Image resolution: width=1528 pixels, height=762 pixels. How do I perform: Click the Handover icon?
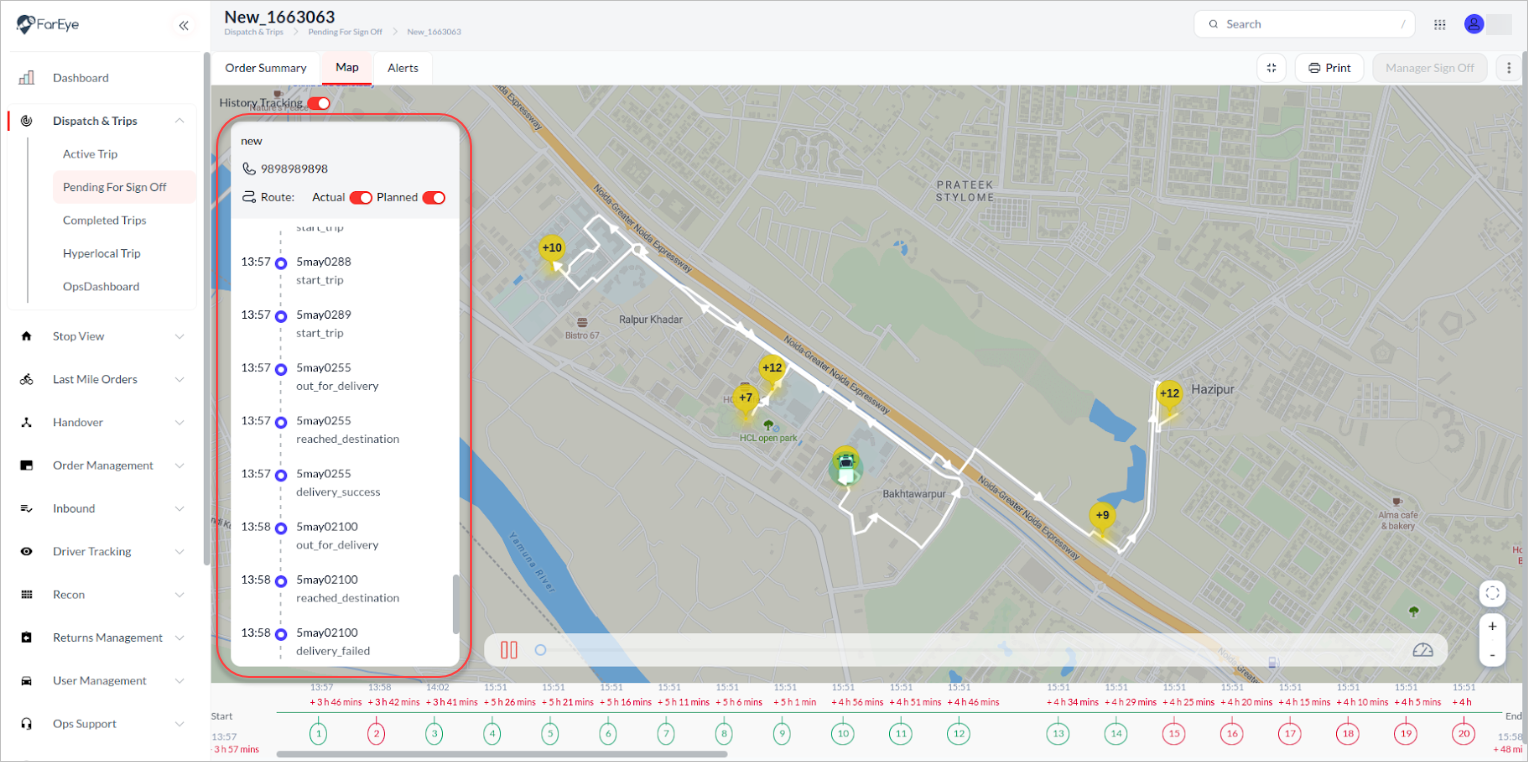point(27,422)
